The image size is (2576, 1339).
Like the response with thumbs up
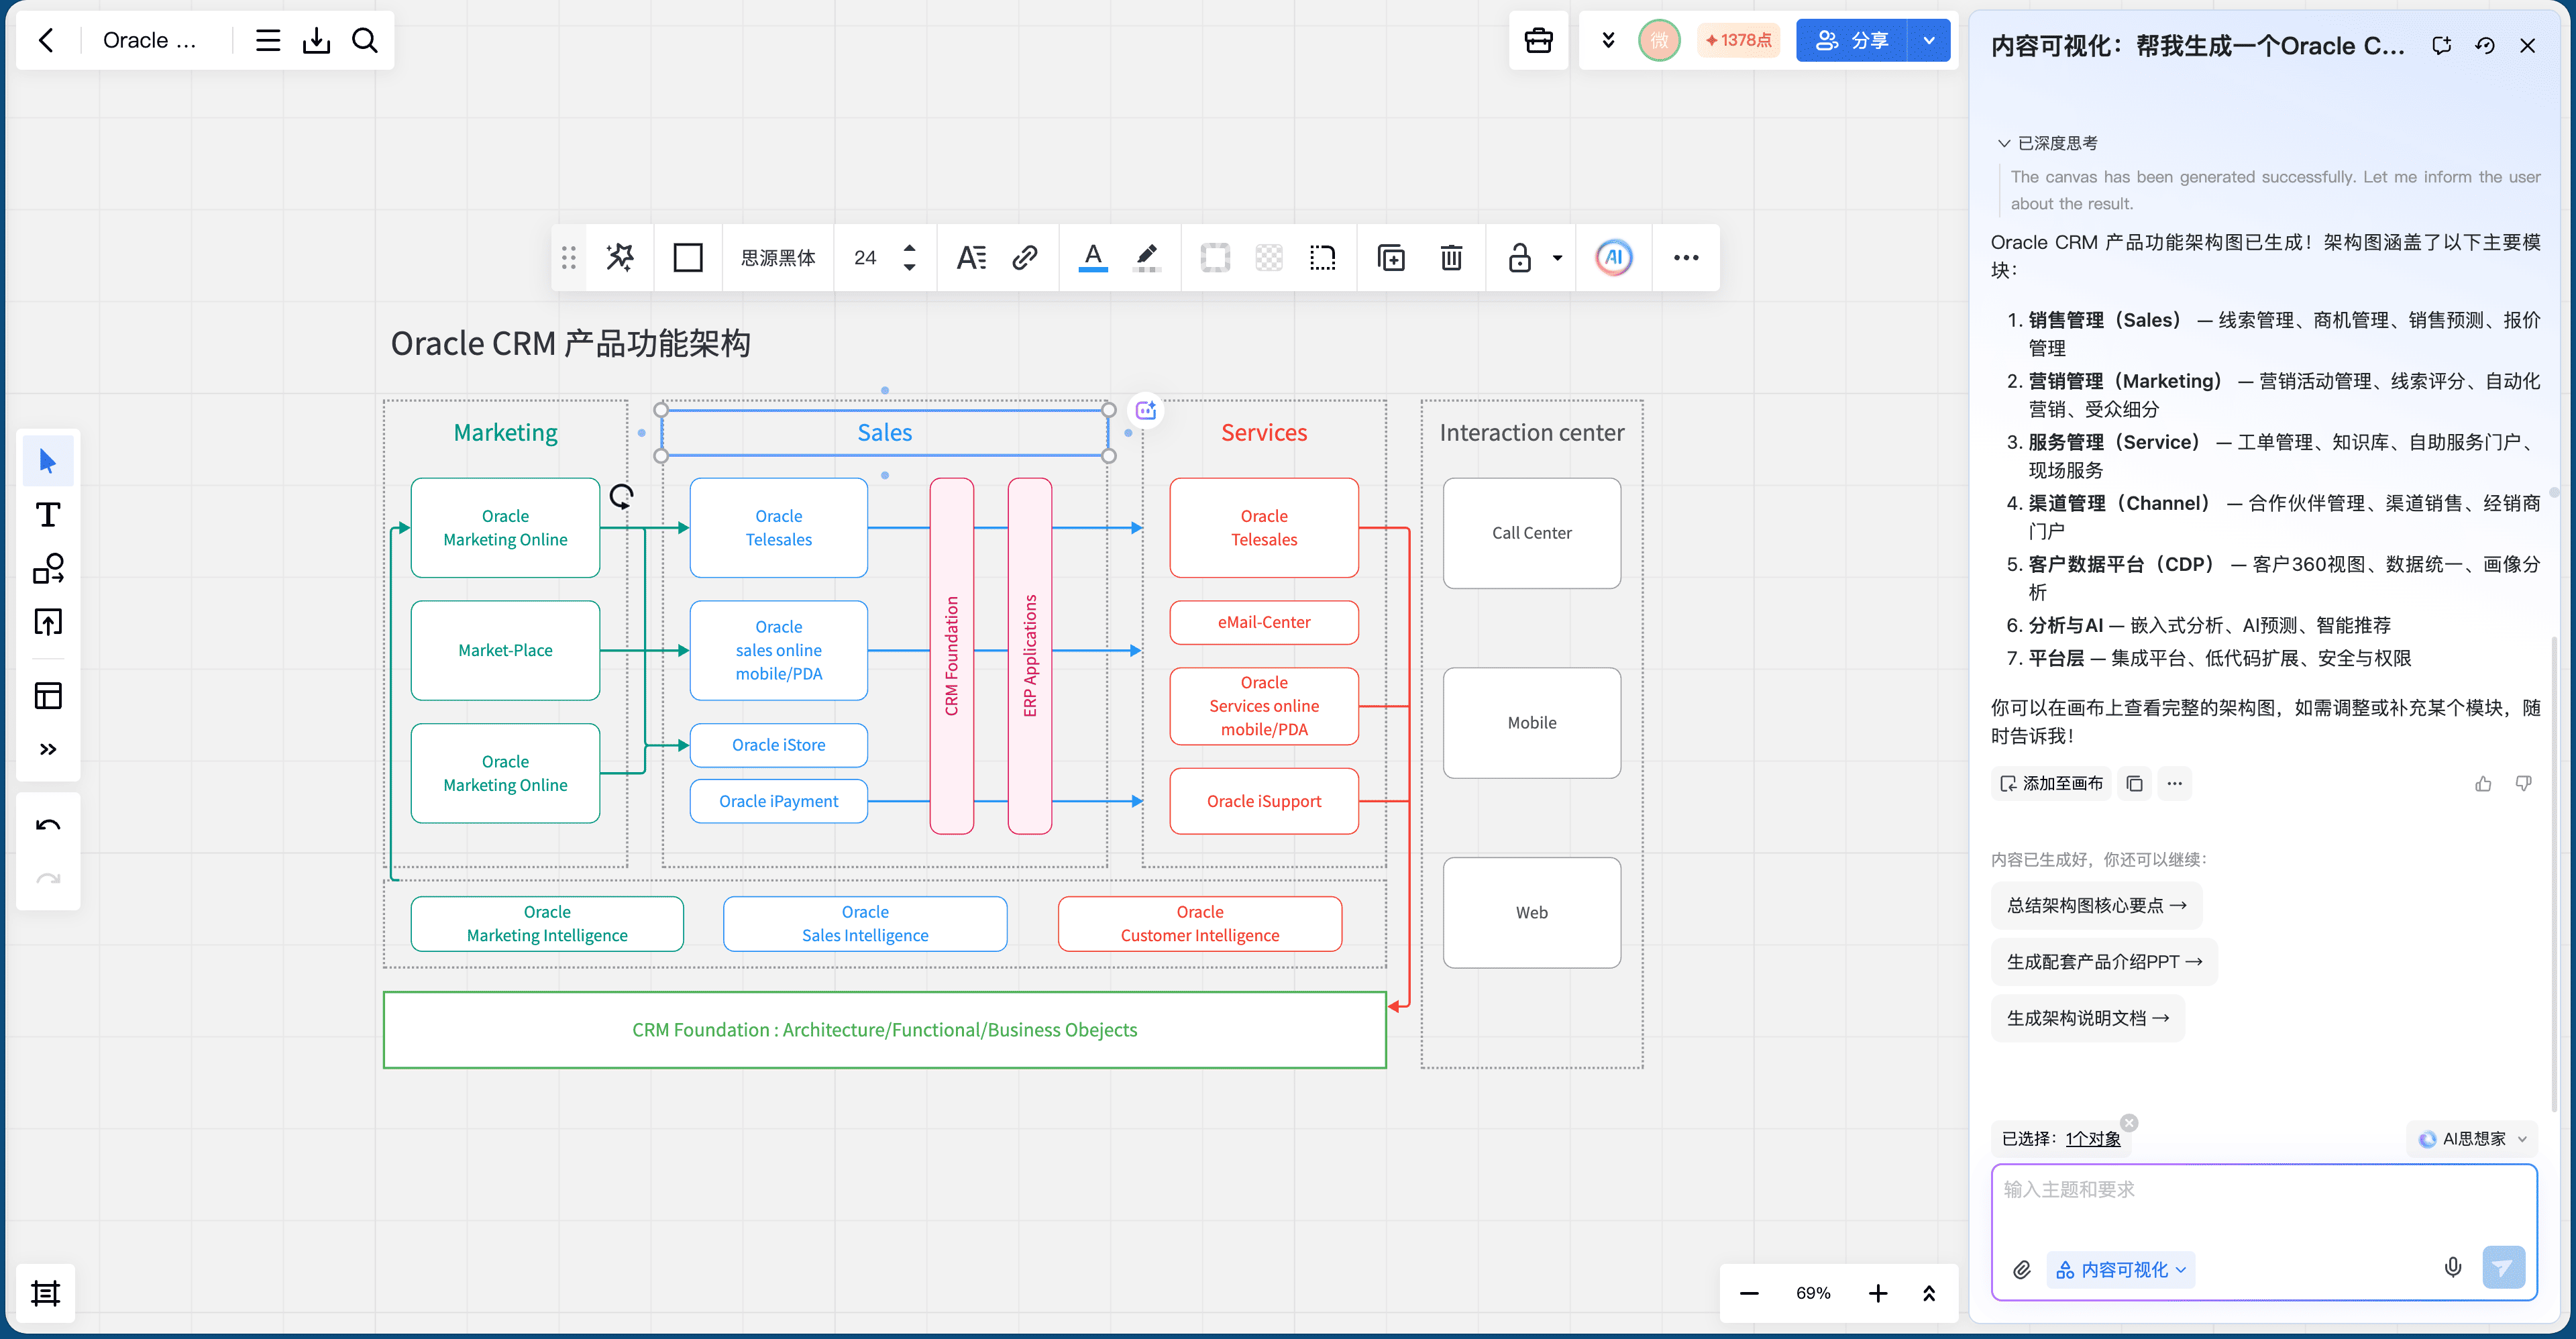point(2483,783)
